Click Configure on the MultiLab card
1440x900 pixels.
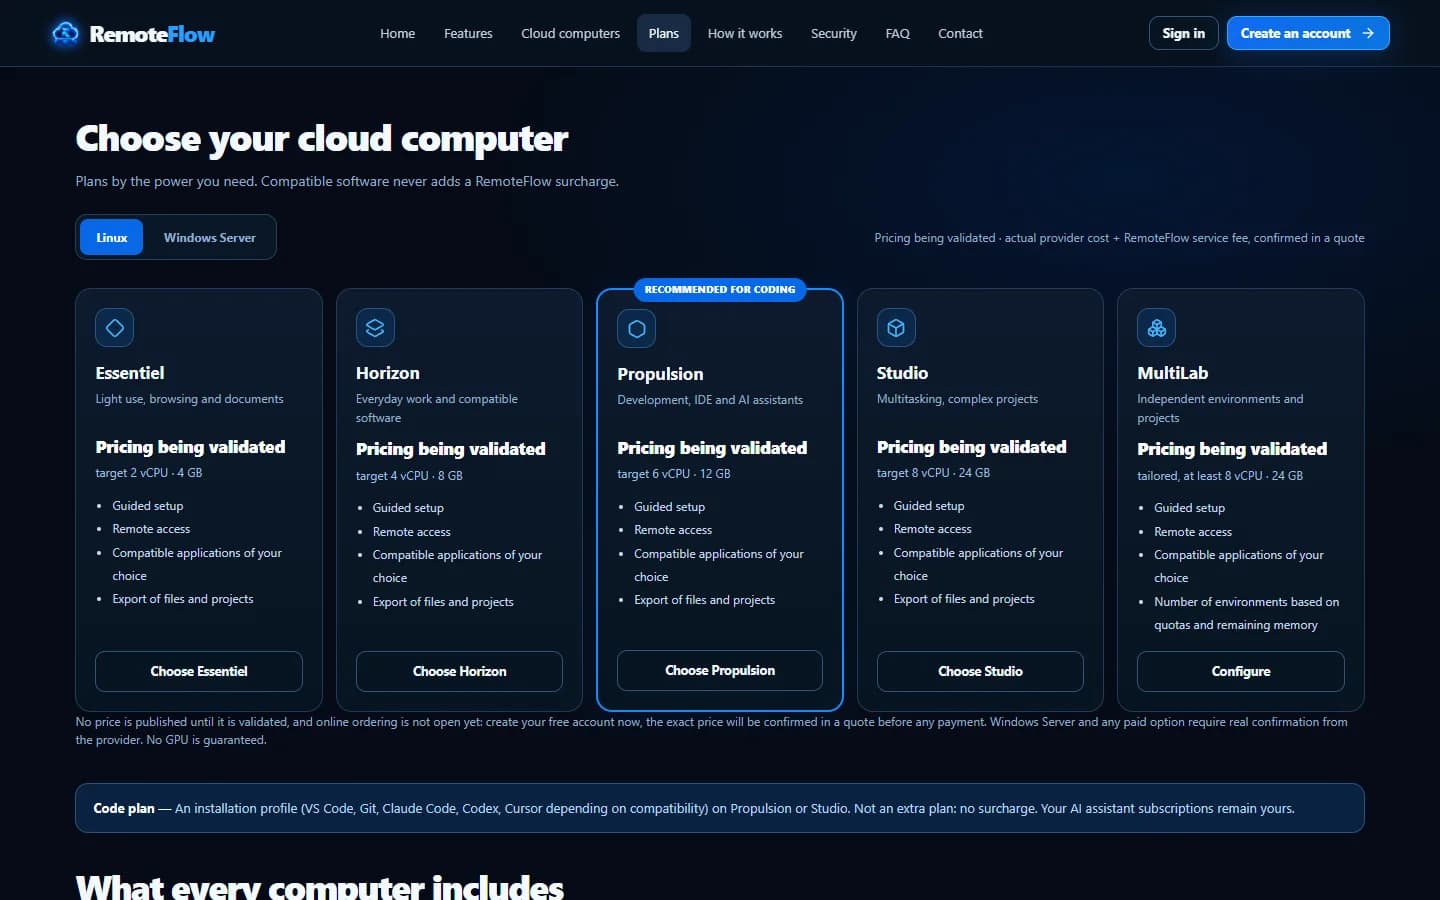point(1241,671)
